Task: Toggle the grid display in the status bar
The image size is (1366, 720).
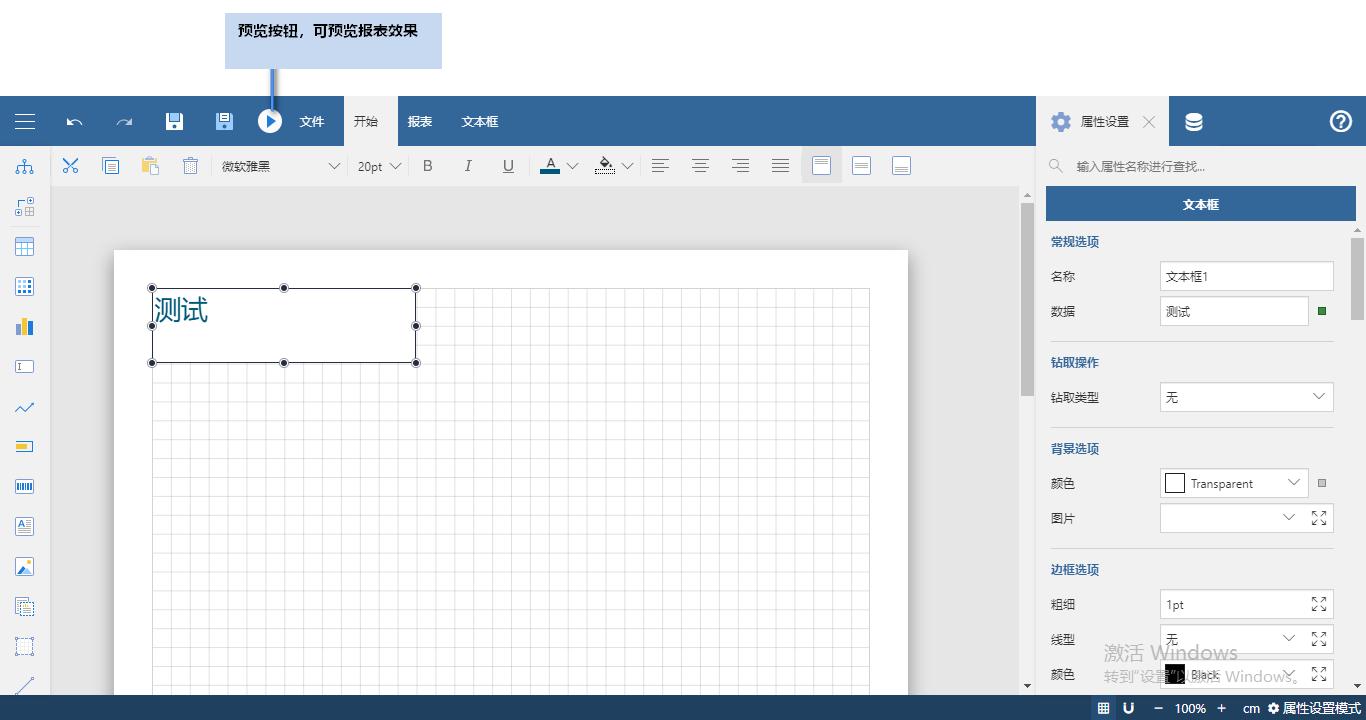Action: [x=1103, y=708]
